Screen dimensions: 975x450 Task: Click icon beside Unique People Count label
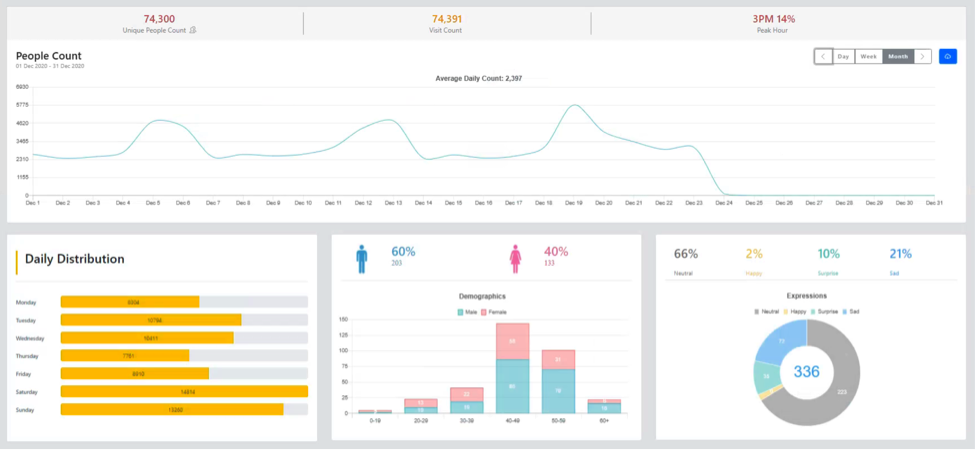click(x=193, y=31)
